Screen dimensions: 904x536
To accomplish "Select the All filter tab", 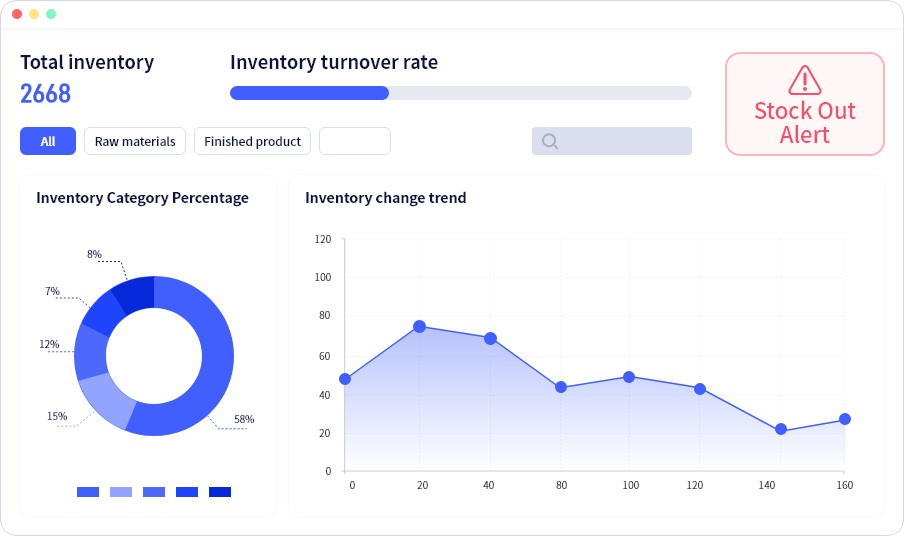I will (x=48, y=141).
